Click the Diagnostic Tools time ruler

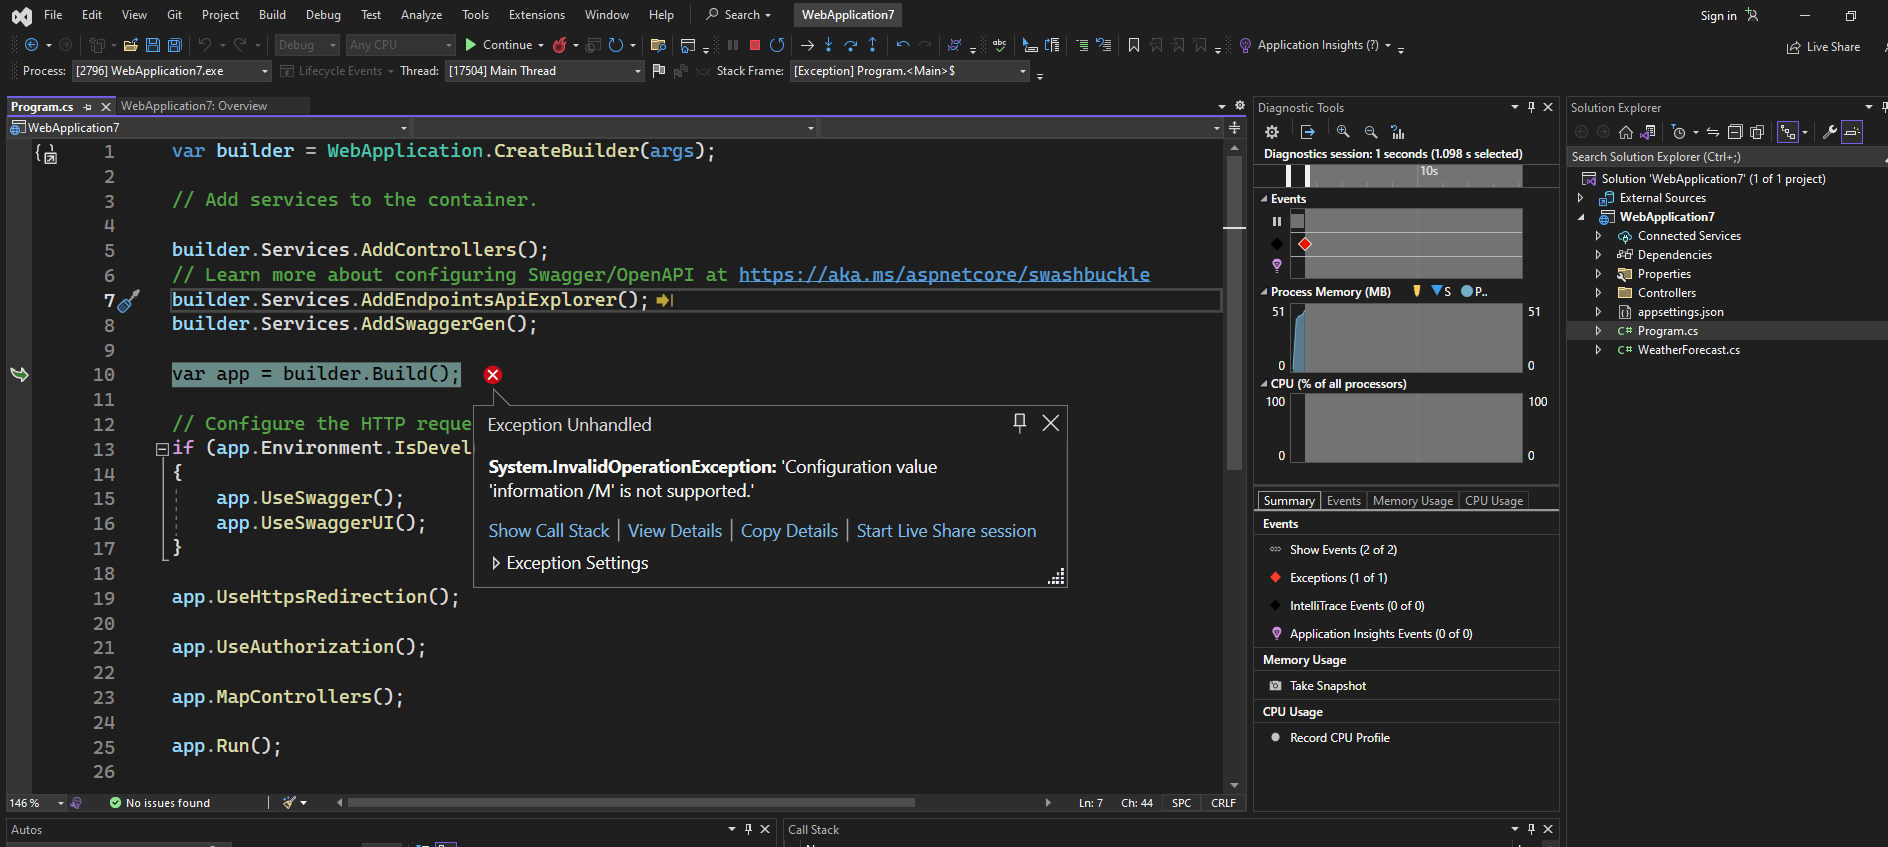(x=1404, y=175)
